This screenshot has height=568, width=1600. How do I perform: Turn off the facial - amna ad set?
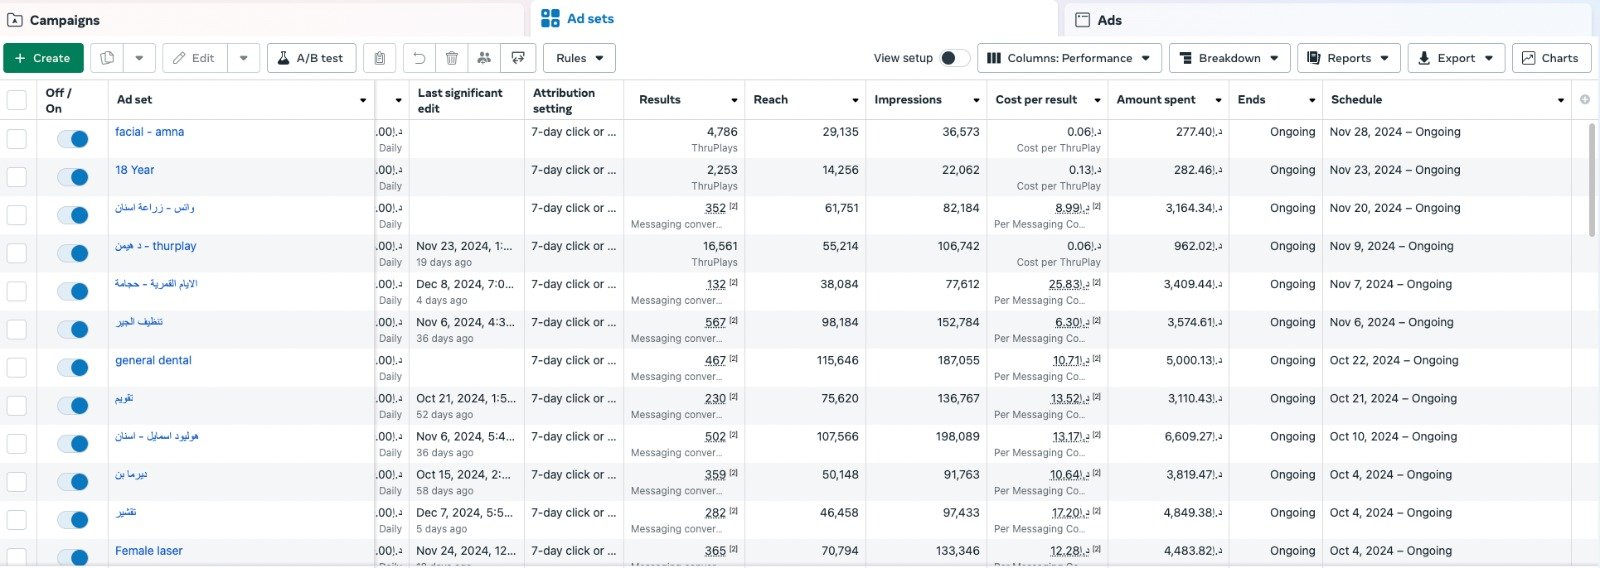coord(73,139)
